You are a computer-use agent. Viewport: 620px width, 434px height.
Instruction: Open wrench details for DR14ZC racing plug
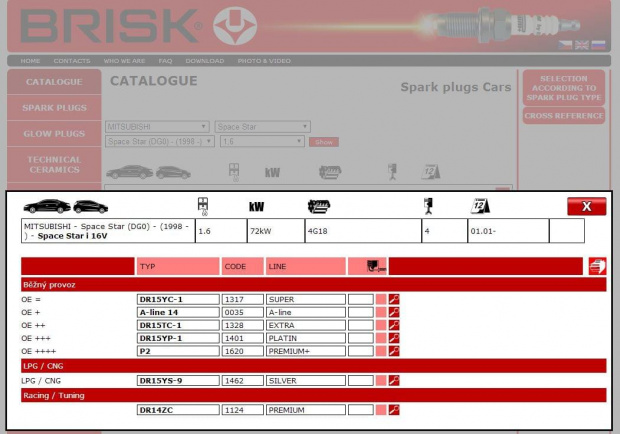[394, 409]
